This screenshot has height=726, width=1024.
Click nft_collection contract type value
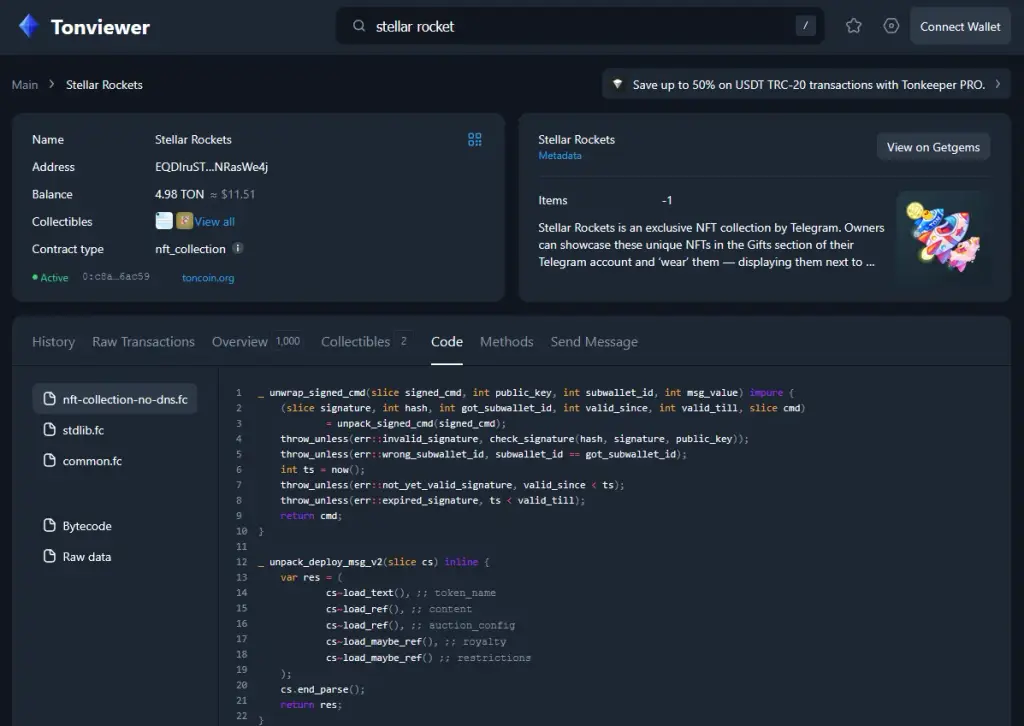[x=190, y=249]
